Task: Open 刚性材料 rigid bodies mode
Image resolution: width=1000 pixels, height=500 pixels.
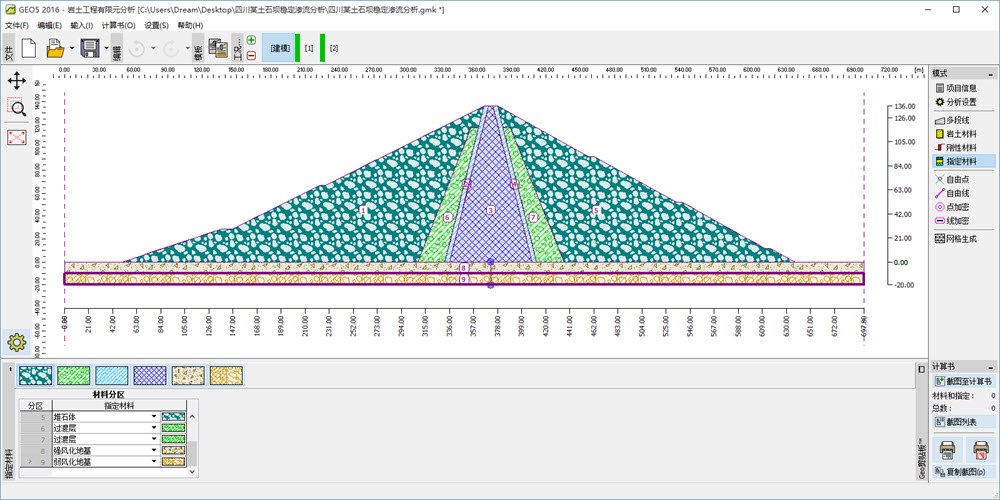Action: (x=962, y=148)
